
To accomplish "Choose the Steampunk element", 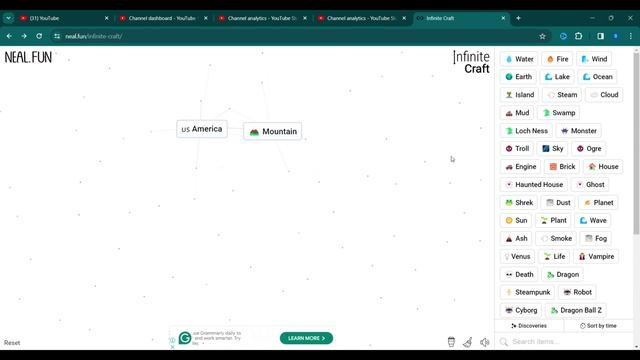I will (527, 292).
